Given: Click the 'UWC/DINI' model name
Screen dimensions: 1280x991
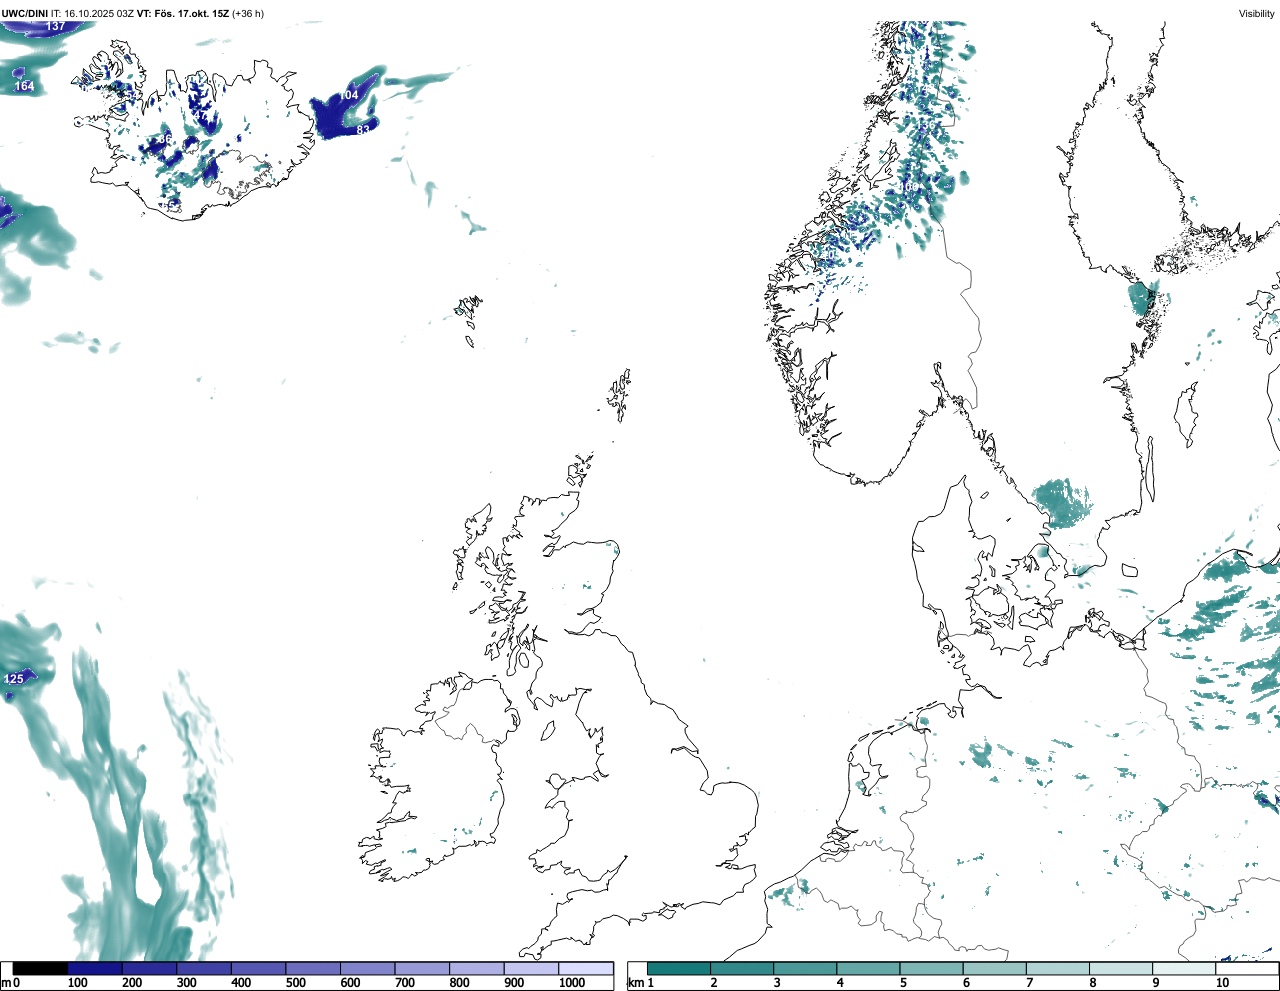Looking at the screenshot, I should click(25, 14).
